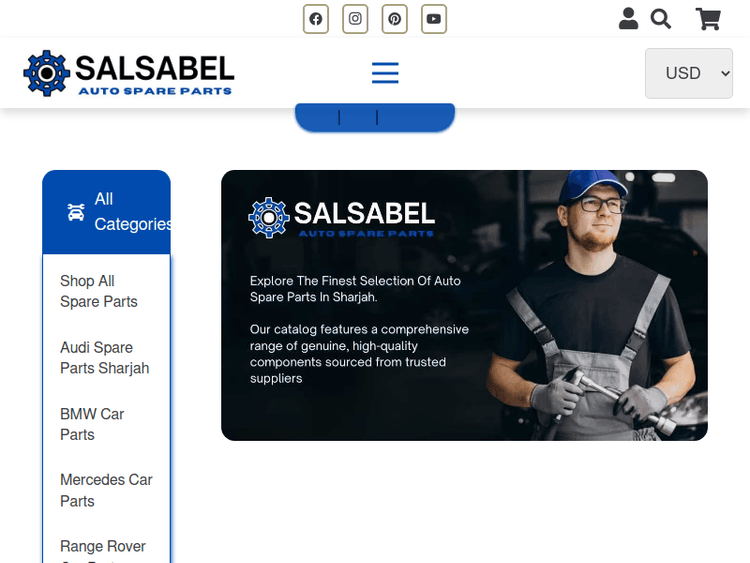
Task: Expand the USD currency dropdown
Action: [x=689, y=73]
